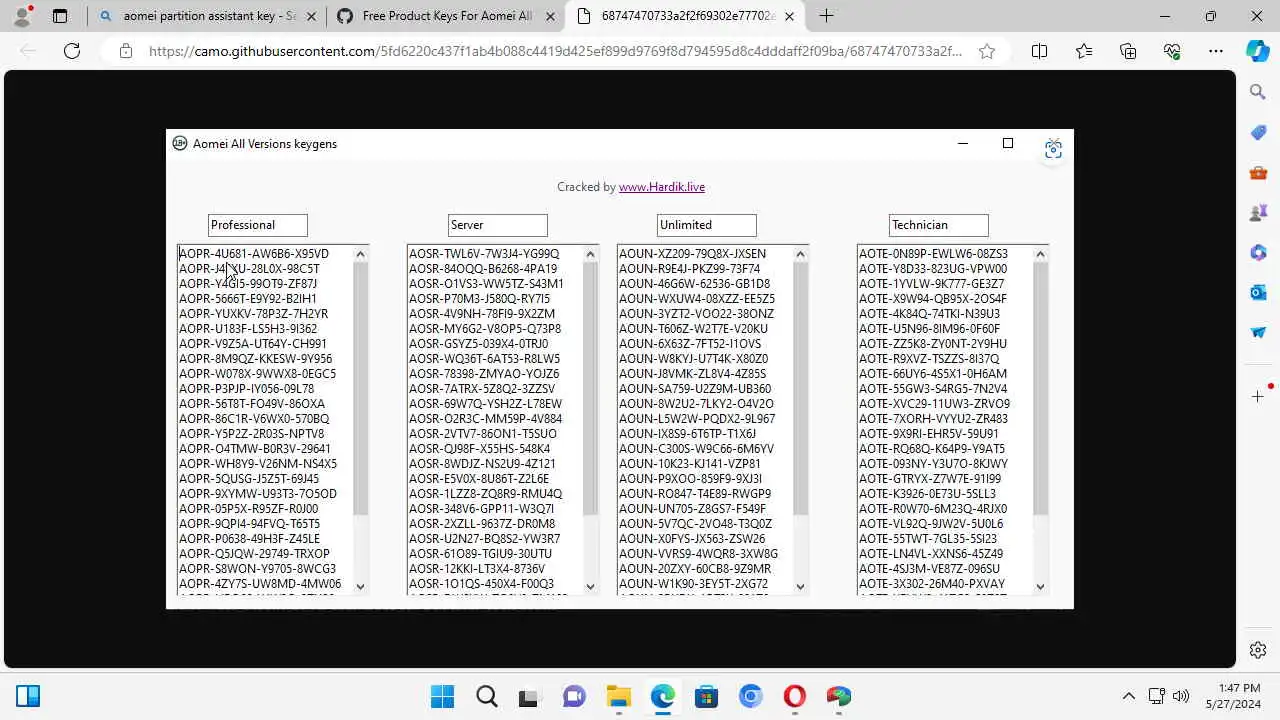This screenshot has width=1280, height=720.
Task: Open the tab actions menu icon
Action: pos(60,16)
